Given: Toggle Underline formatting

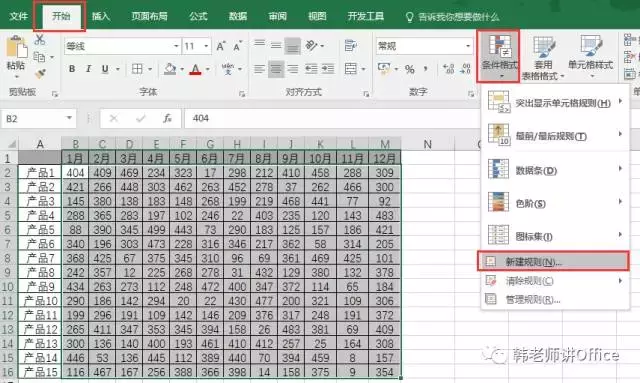Looking at the screenshot, I should (x=105, y=69).
